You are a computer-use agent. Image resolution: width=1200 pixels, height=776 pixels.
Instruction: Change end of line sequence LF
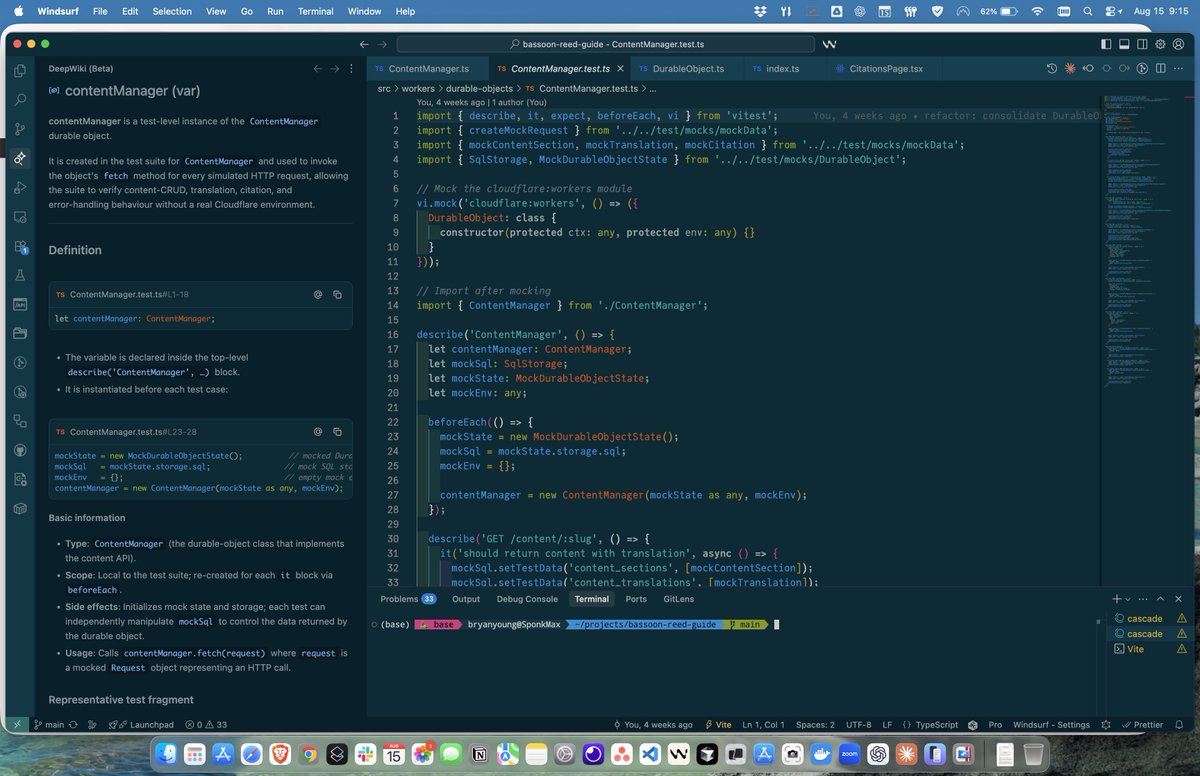pos(886,725)
